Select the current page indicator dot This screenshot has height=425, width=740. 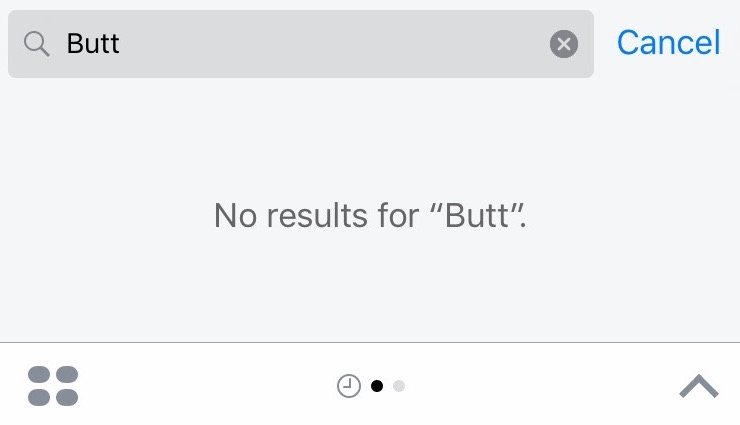[x=377, y=386]
